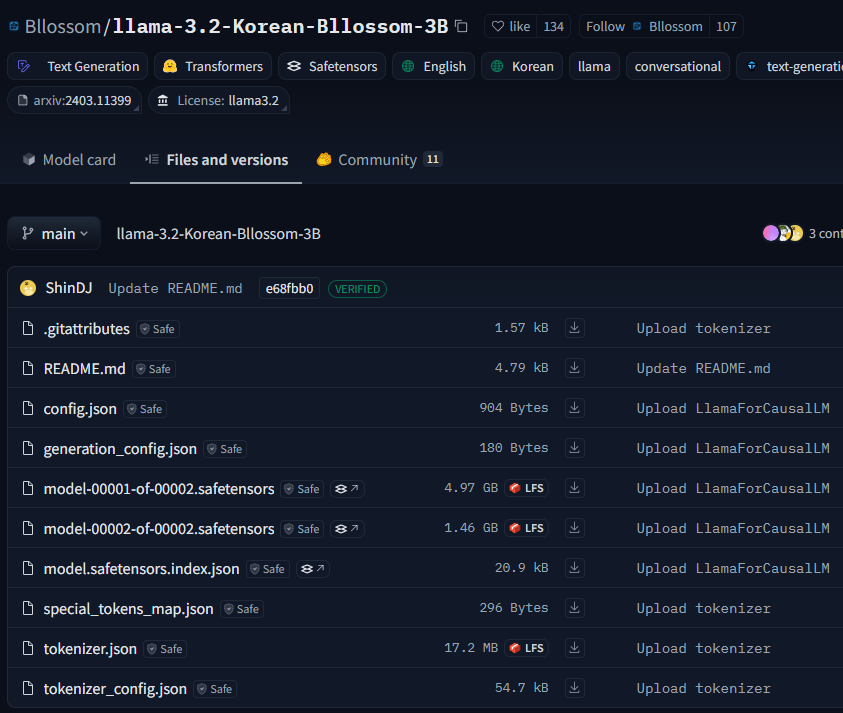
Task: Filter by Text Generation tag
Action: pos(77,66)
